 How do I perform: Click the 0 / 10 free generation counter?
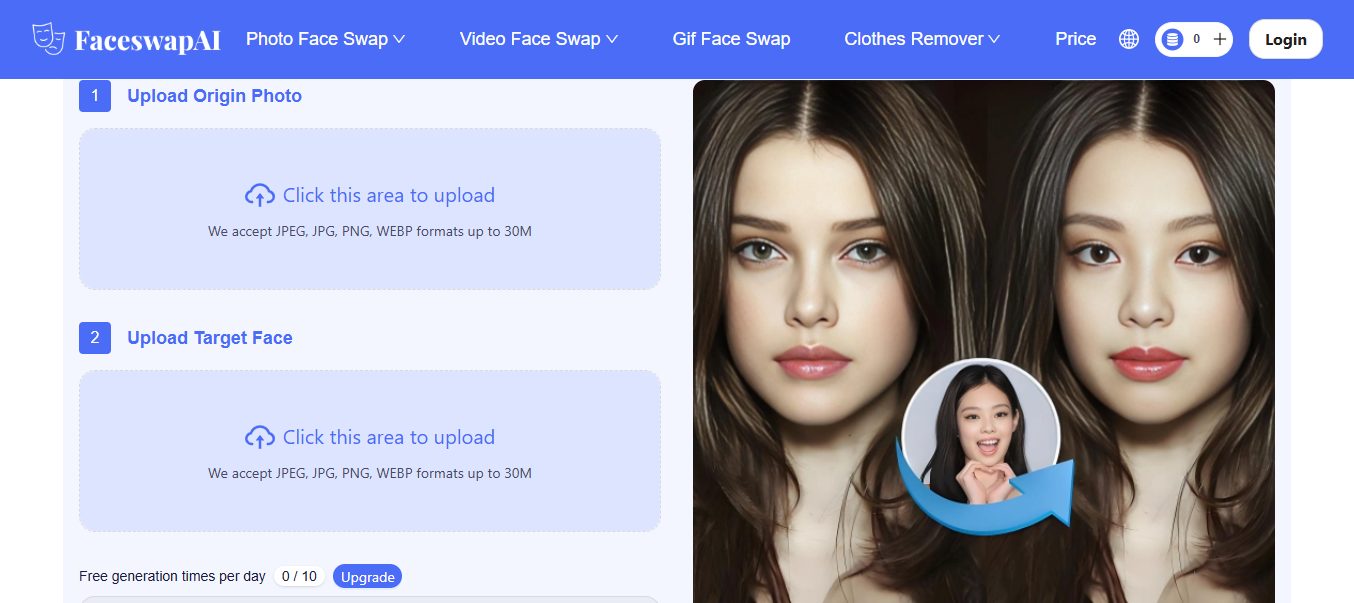click(299, 577)
